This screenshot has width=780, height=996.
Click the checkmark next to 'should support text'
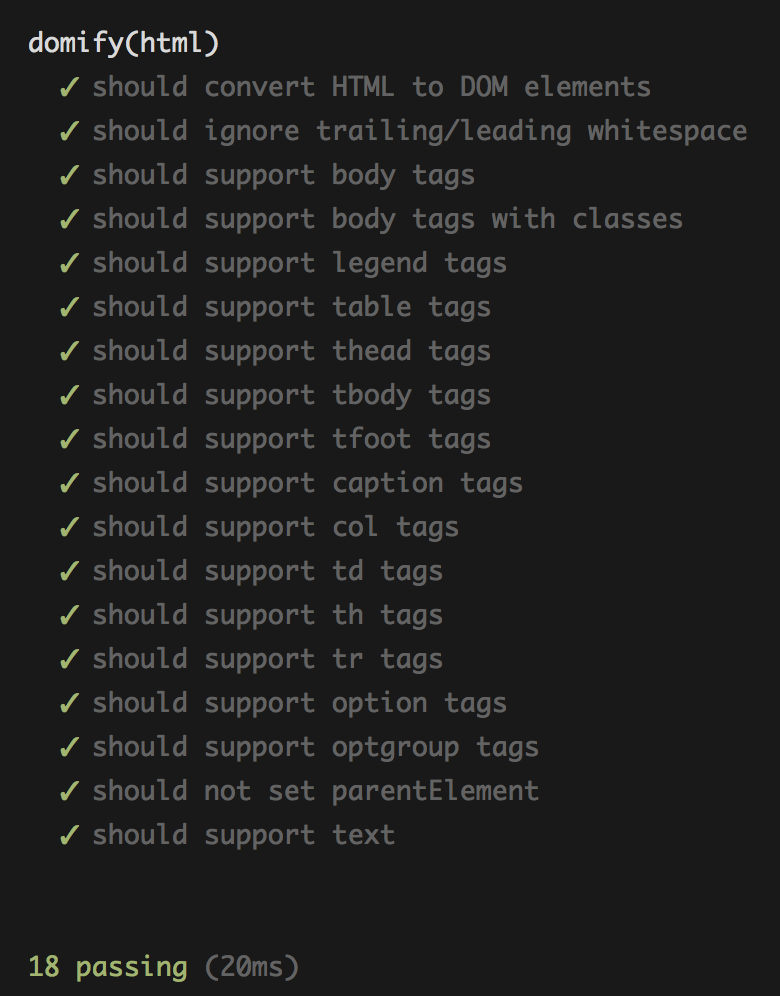point(69,835)
